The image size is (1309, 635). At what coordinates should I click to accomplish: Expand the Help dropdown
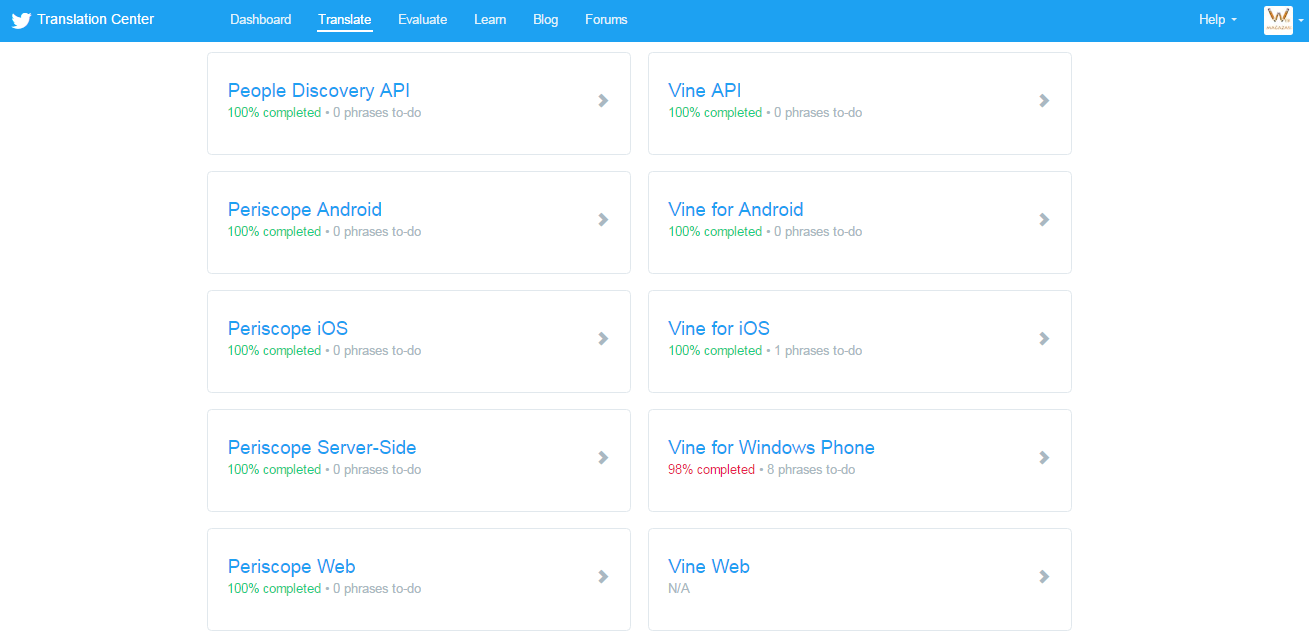(1218, 20)
